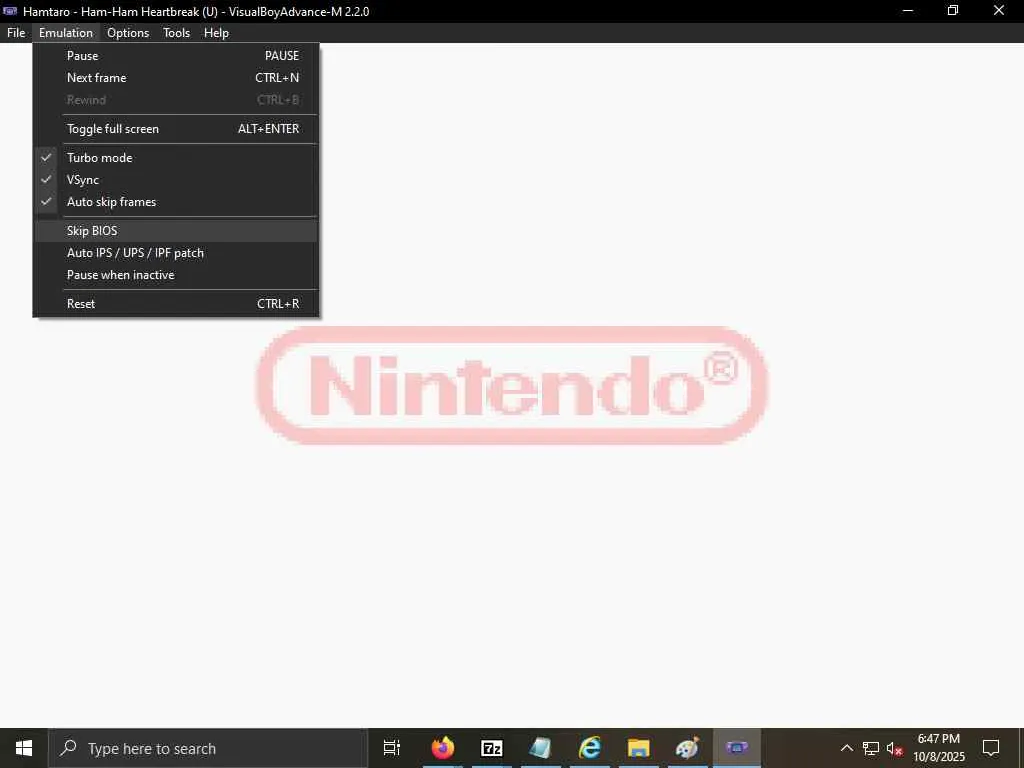Open the Windows Start menu

point(24,748)
